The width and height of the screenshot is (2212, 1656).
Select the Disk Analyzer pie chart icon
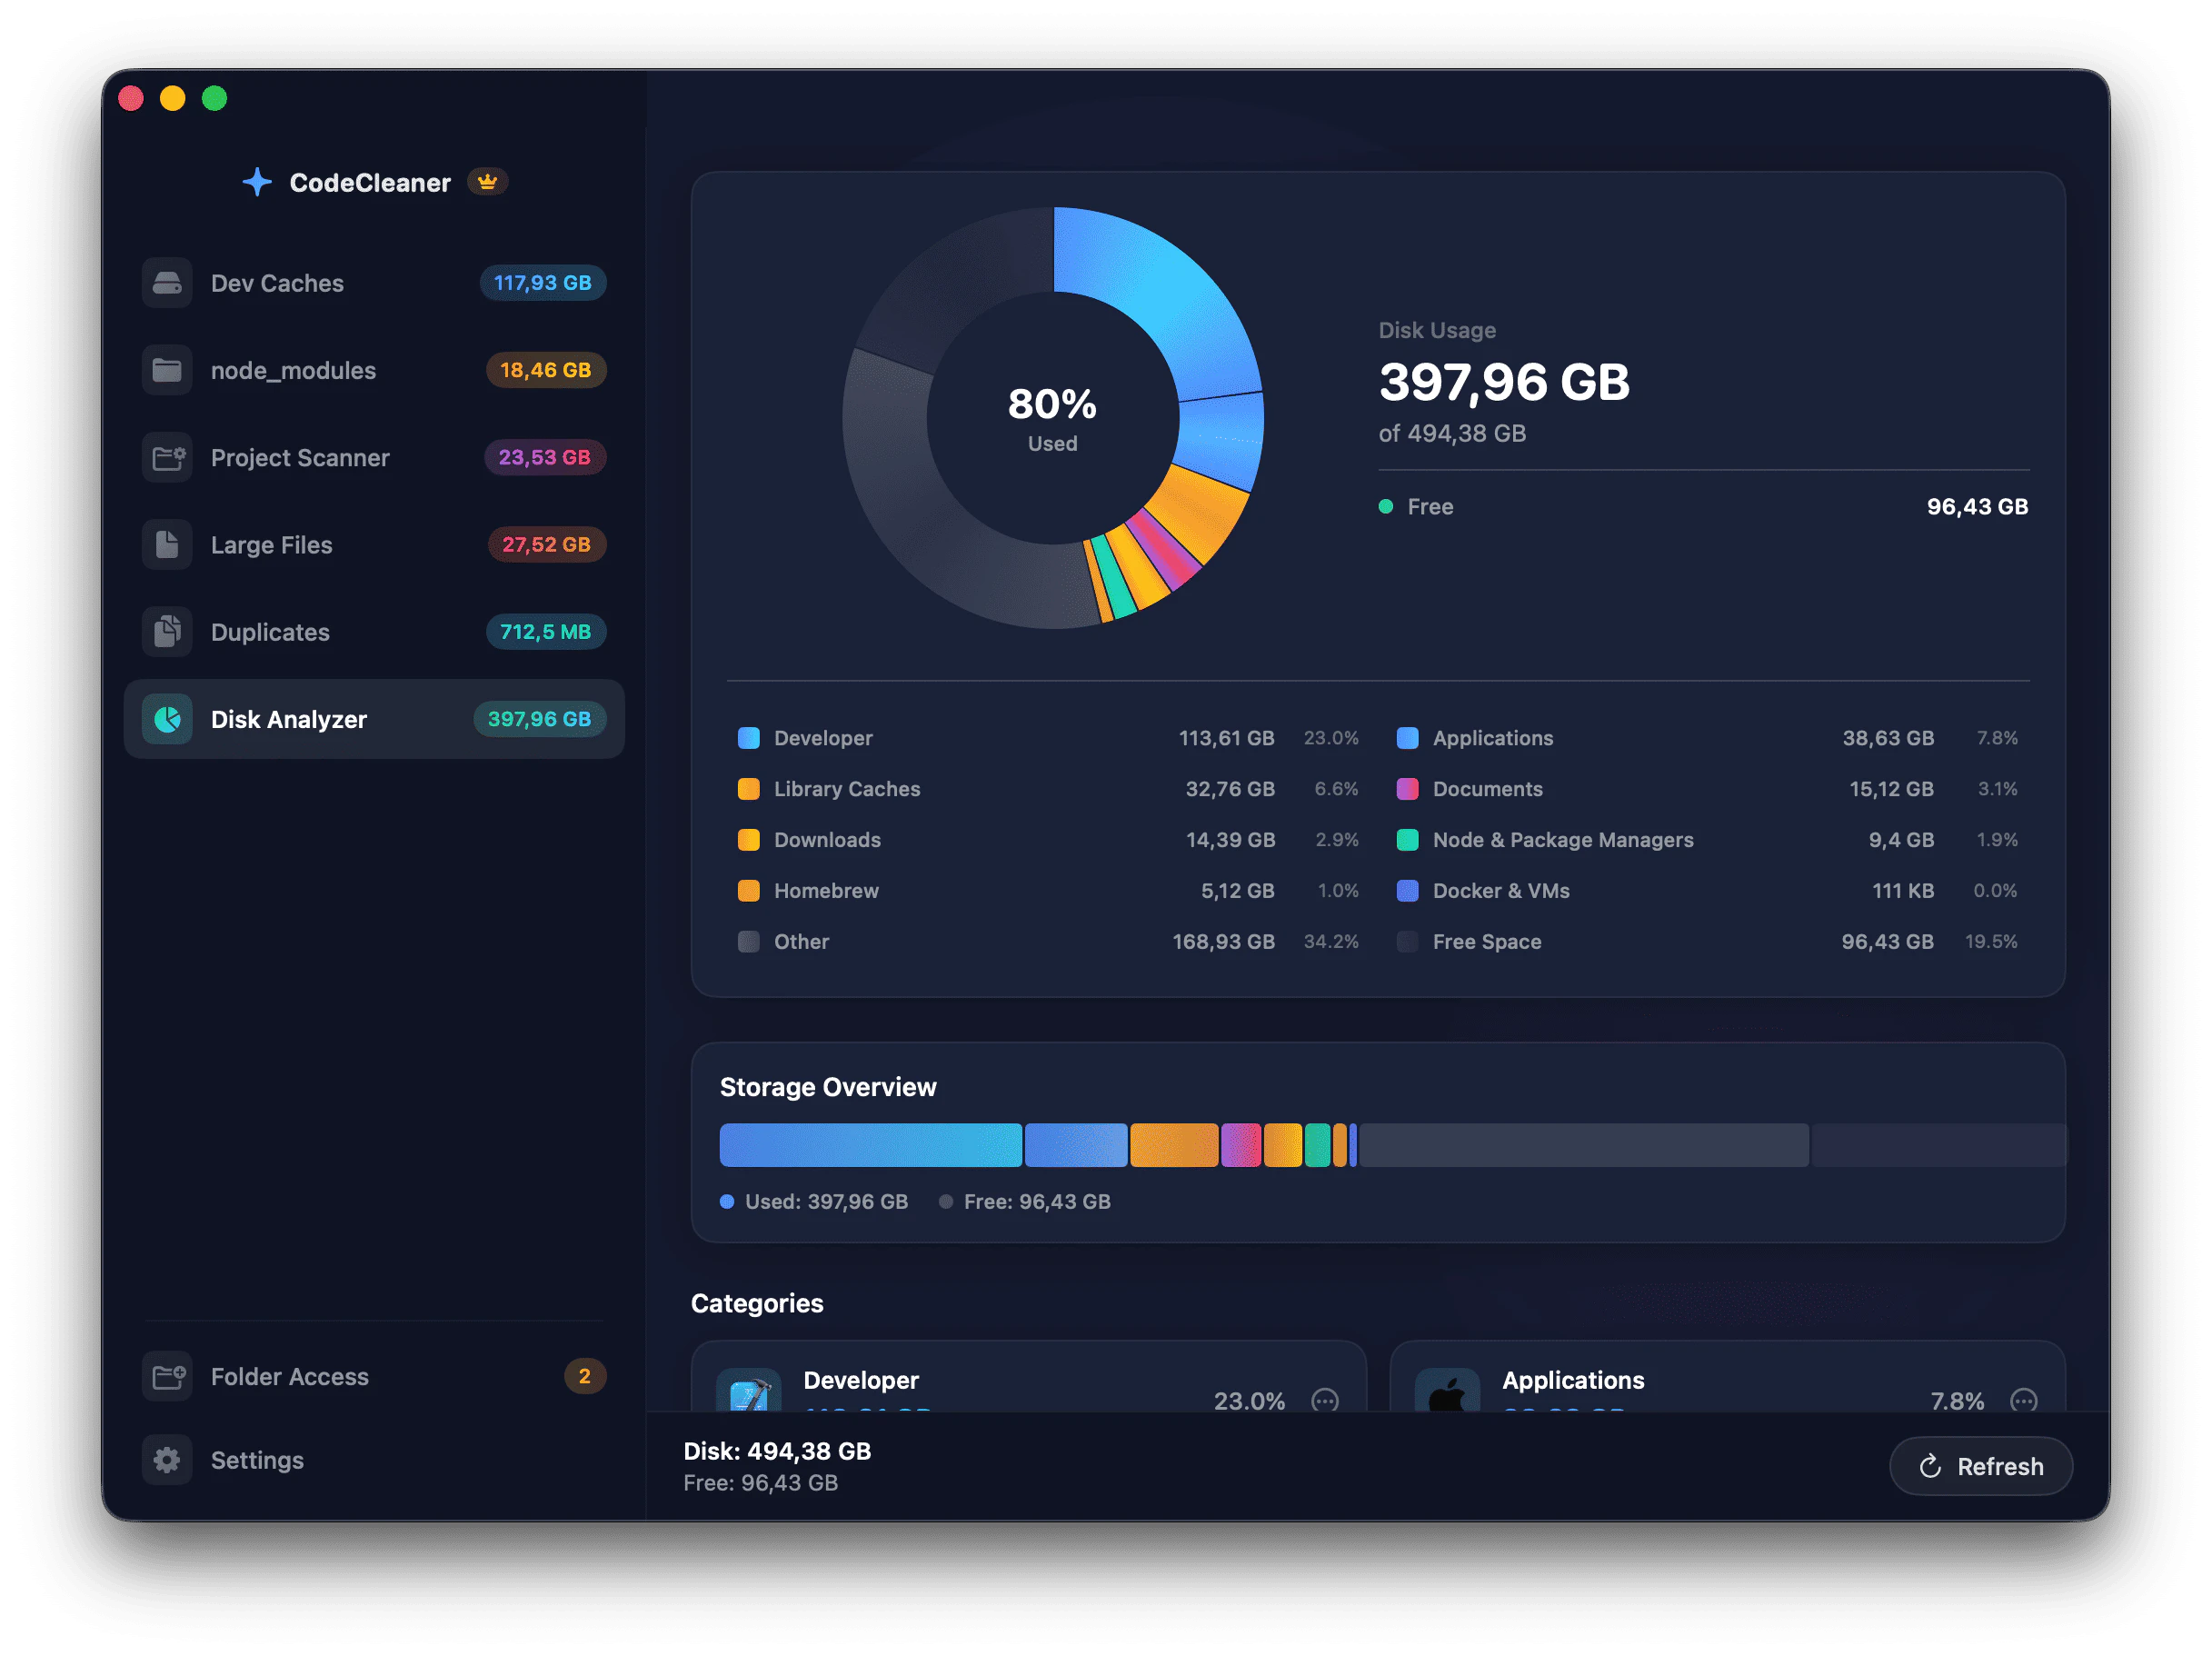168,719
